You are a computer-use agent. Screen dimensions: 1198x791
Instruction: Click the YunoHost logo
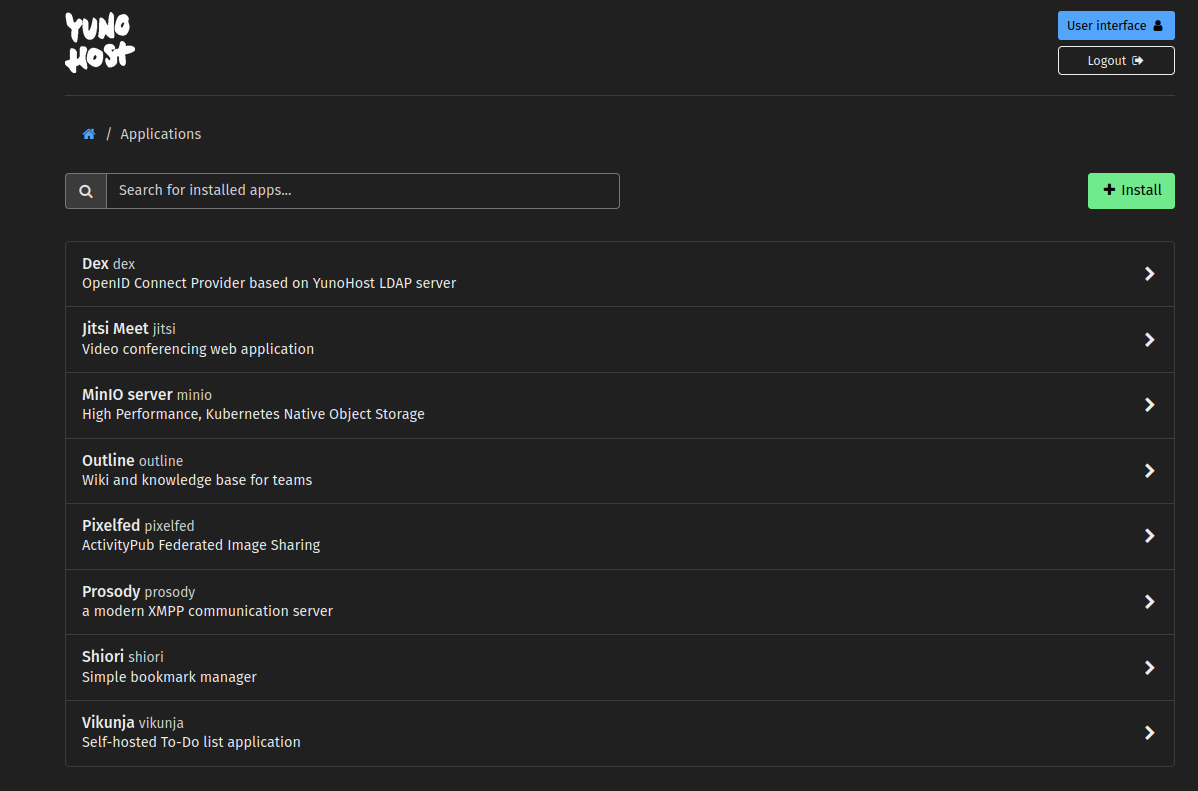pyautogui.click(x=100, y=43)
